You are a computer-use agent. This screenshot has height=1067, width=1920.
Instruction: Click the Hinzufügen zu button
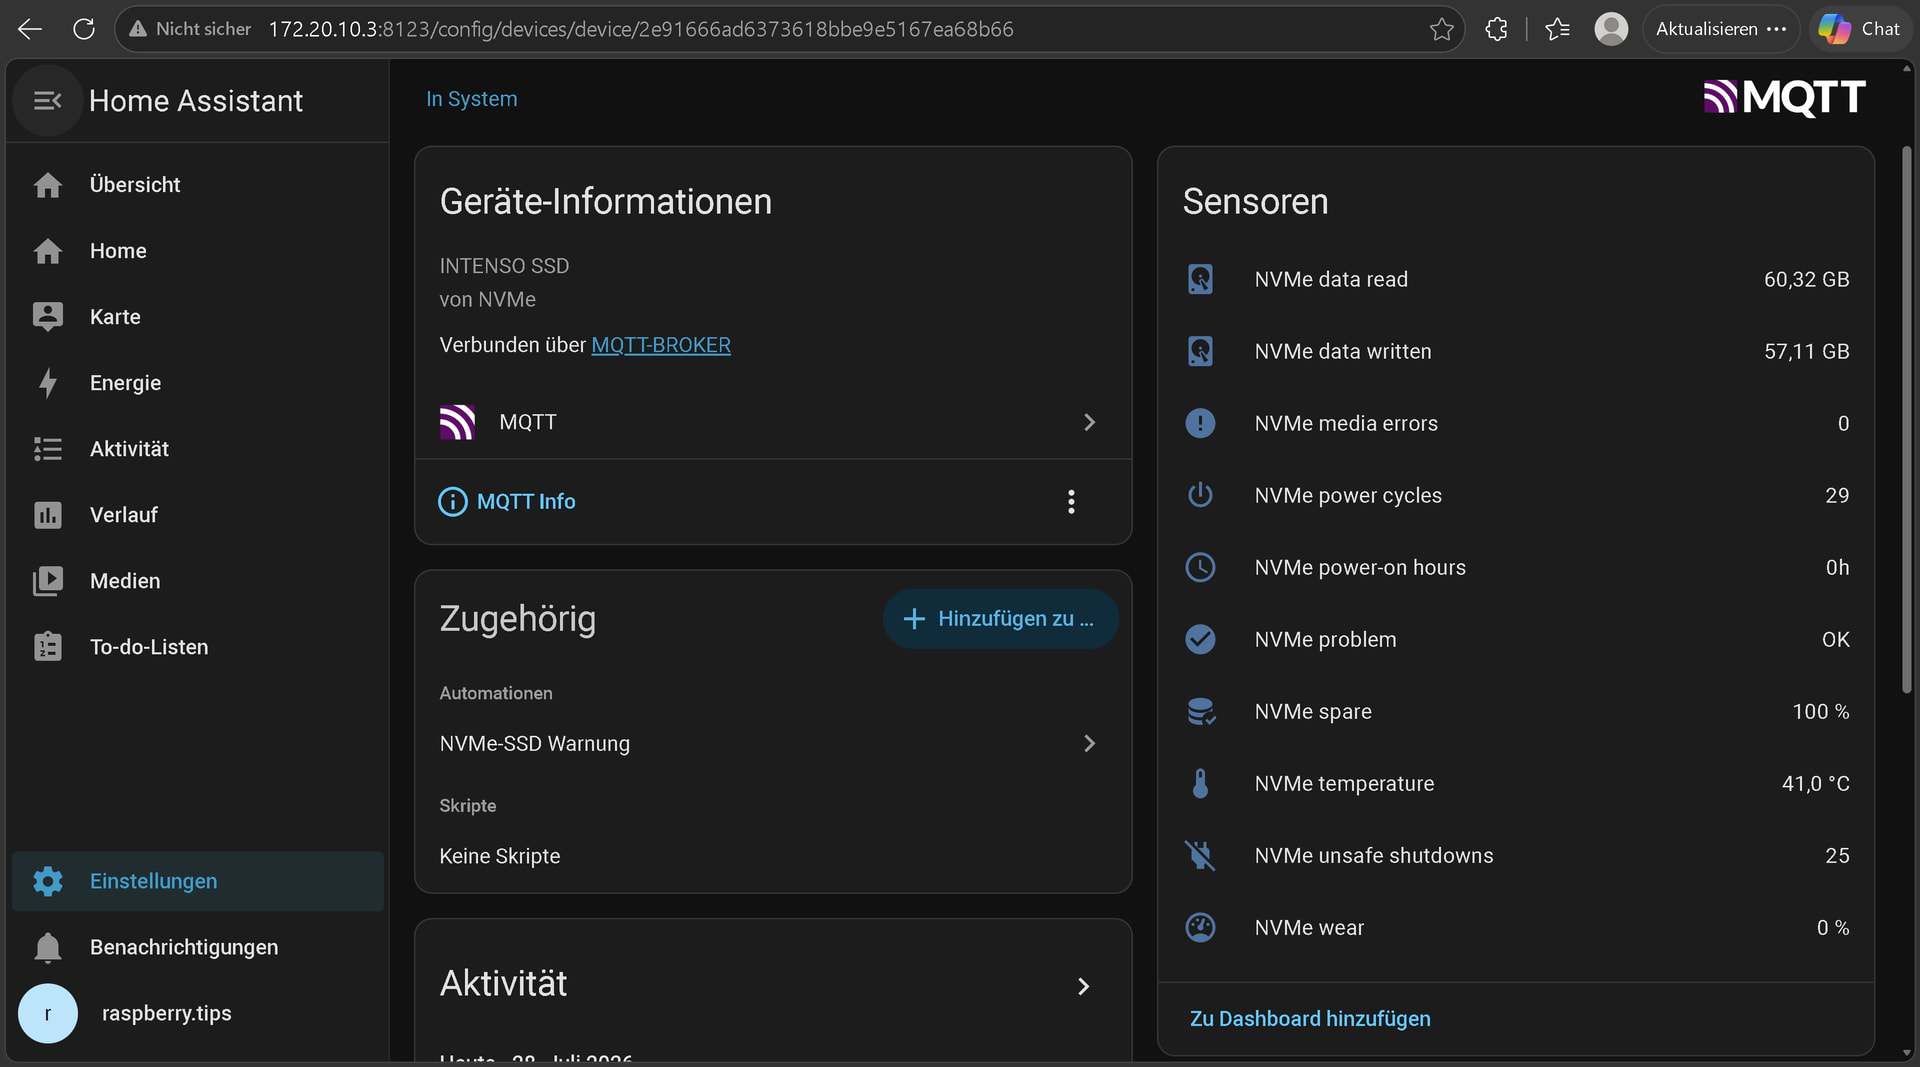point(1000,619)
